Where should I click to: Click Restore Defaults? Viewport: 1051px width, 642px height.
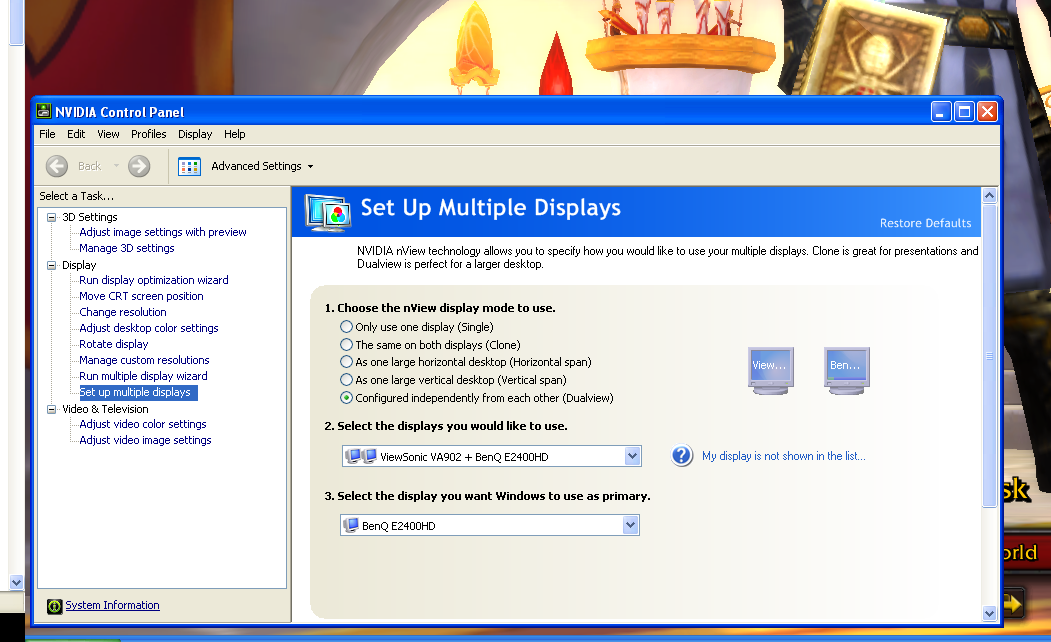[925, 223]
